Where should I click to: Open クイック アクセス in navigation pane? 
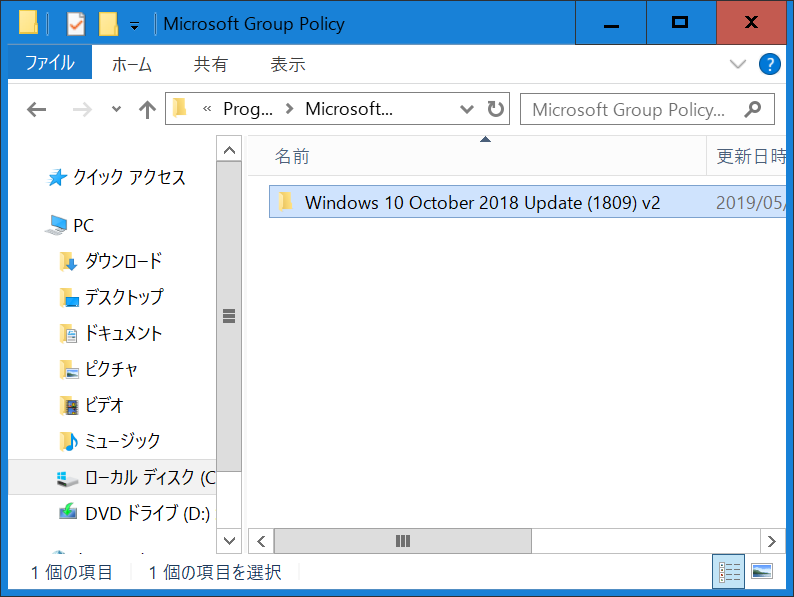[129, 177]
